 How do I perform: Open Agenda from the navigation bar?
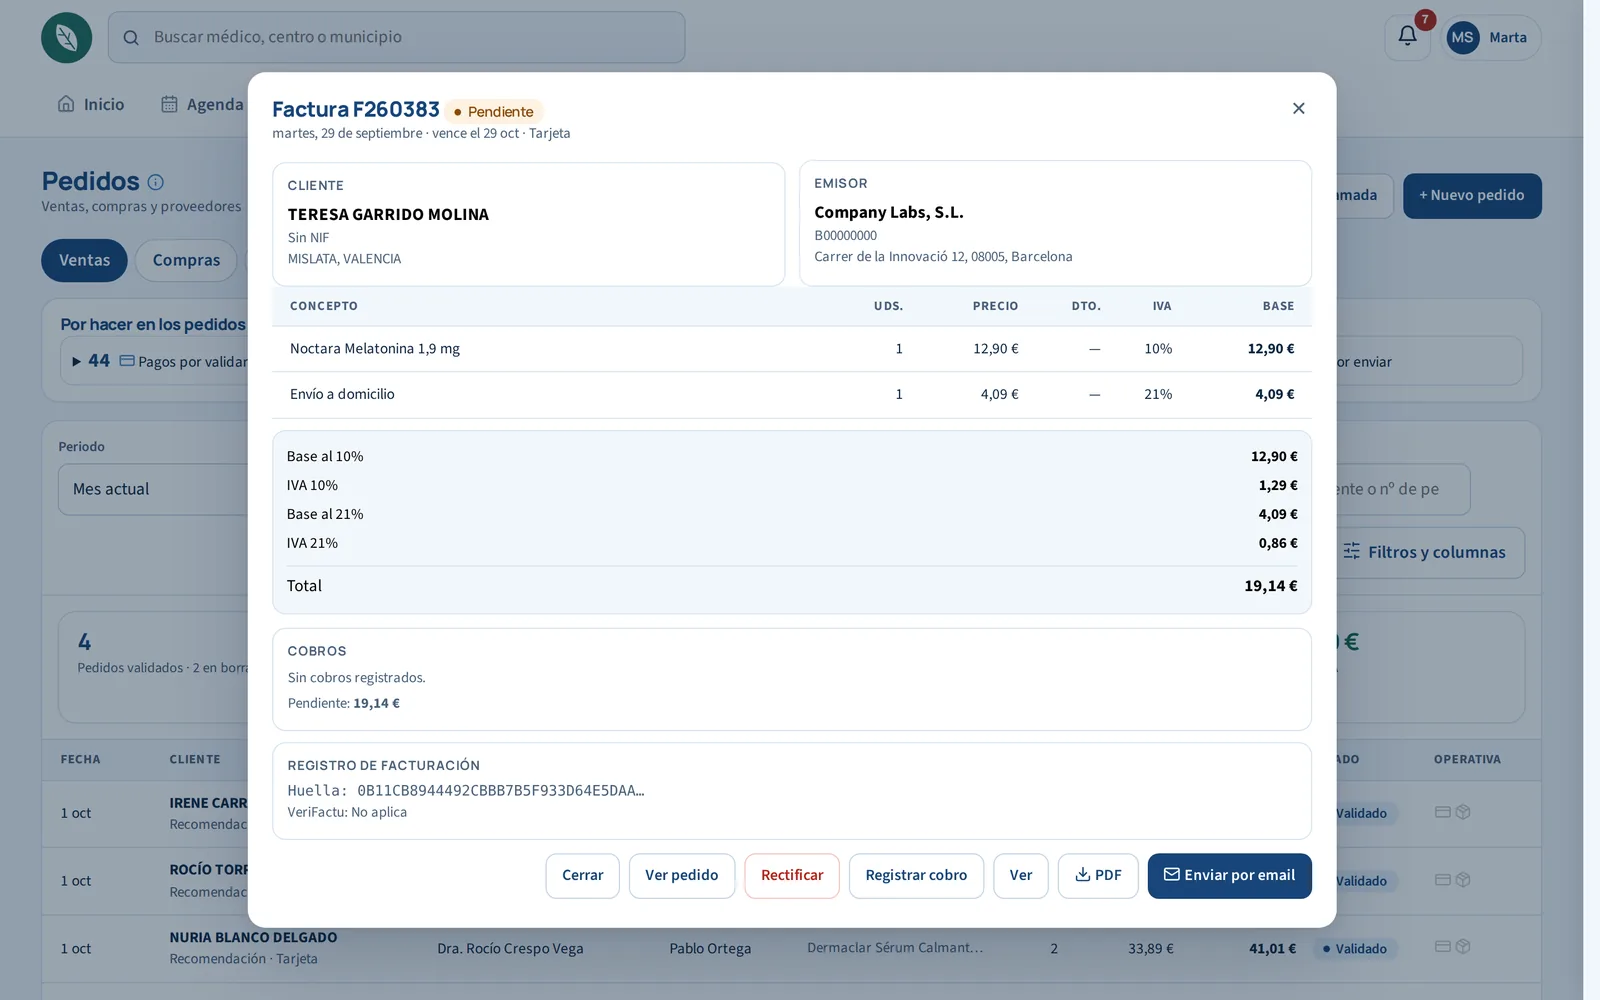[202, 104]
